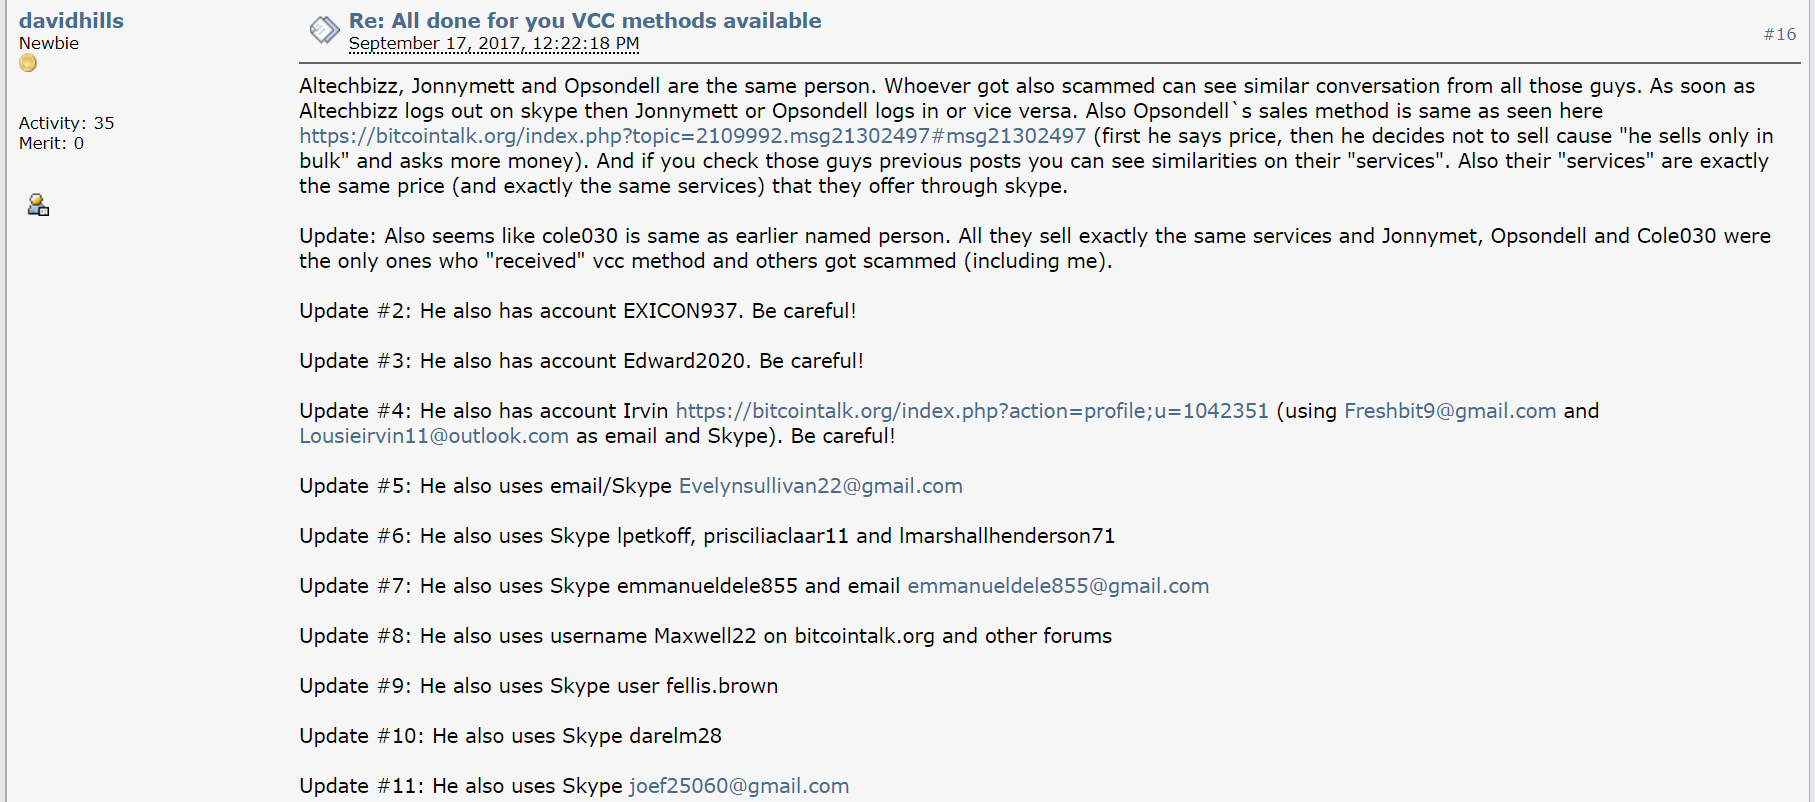
Task: Click the emmanueldele855@gmail.com email link
Action: pyautogui.click(x=1058, y=586)
